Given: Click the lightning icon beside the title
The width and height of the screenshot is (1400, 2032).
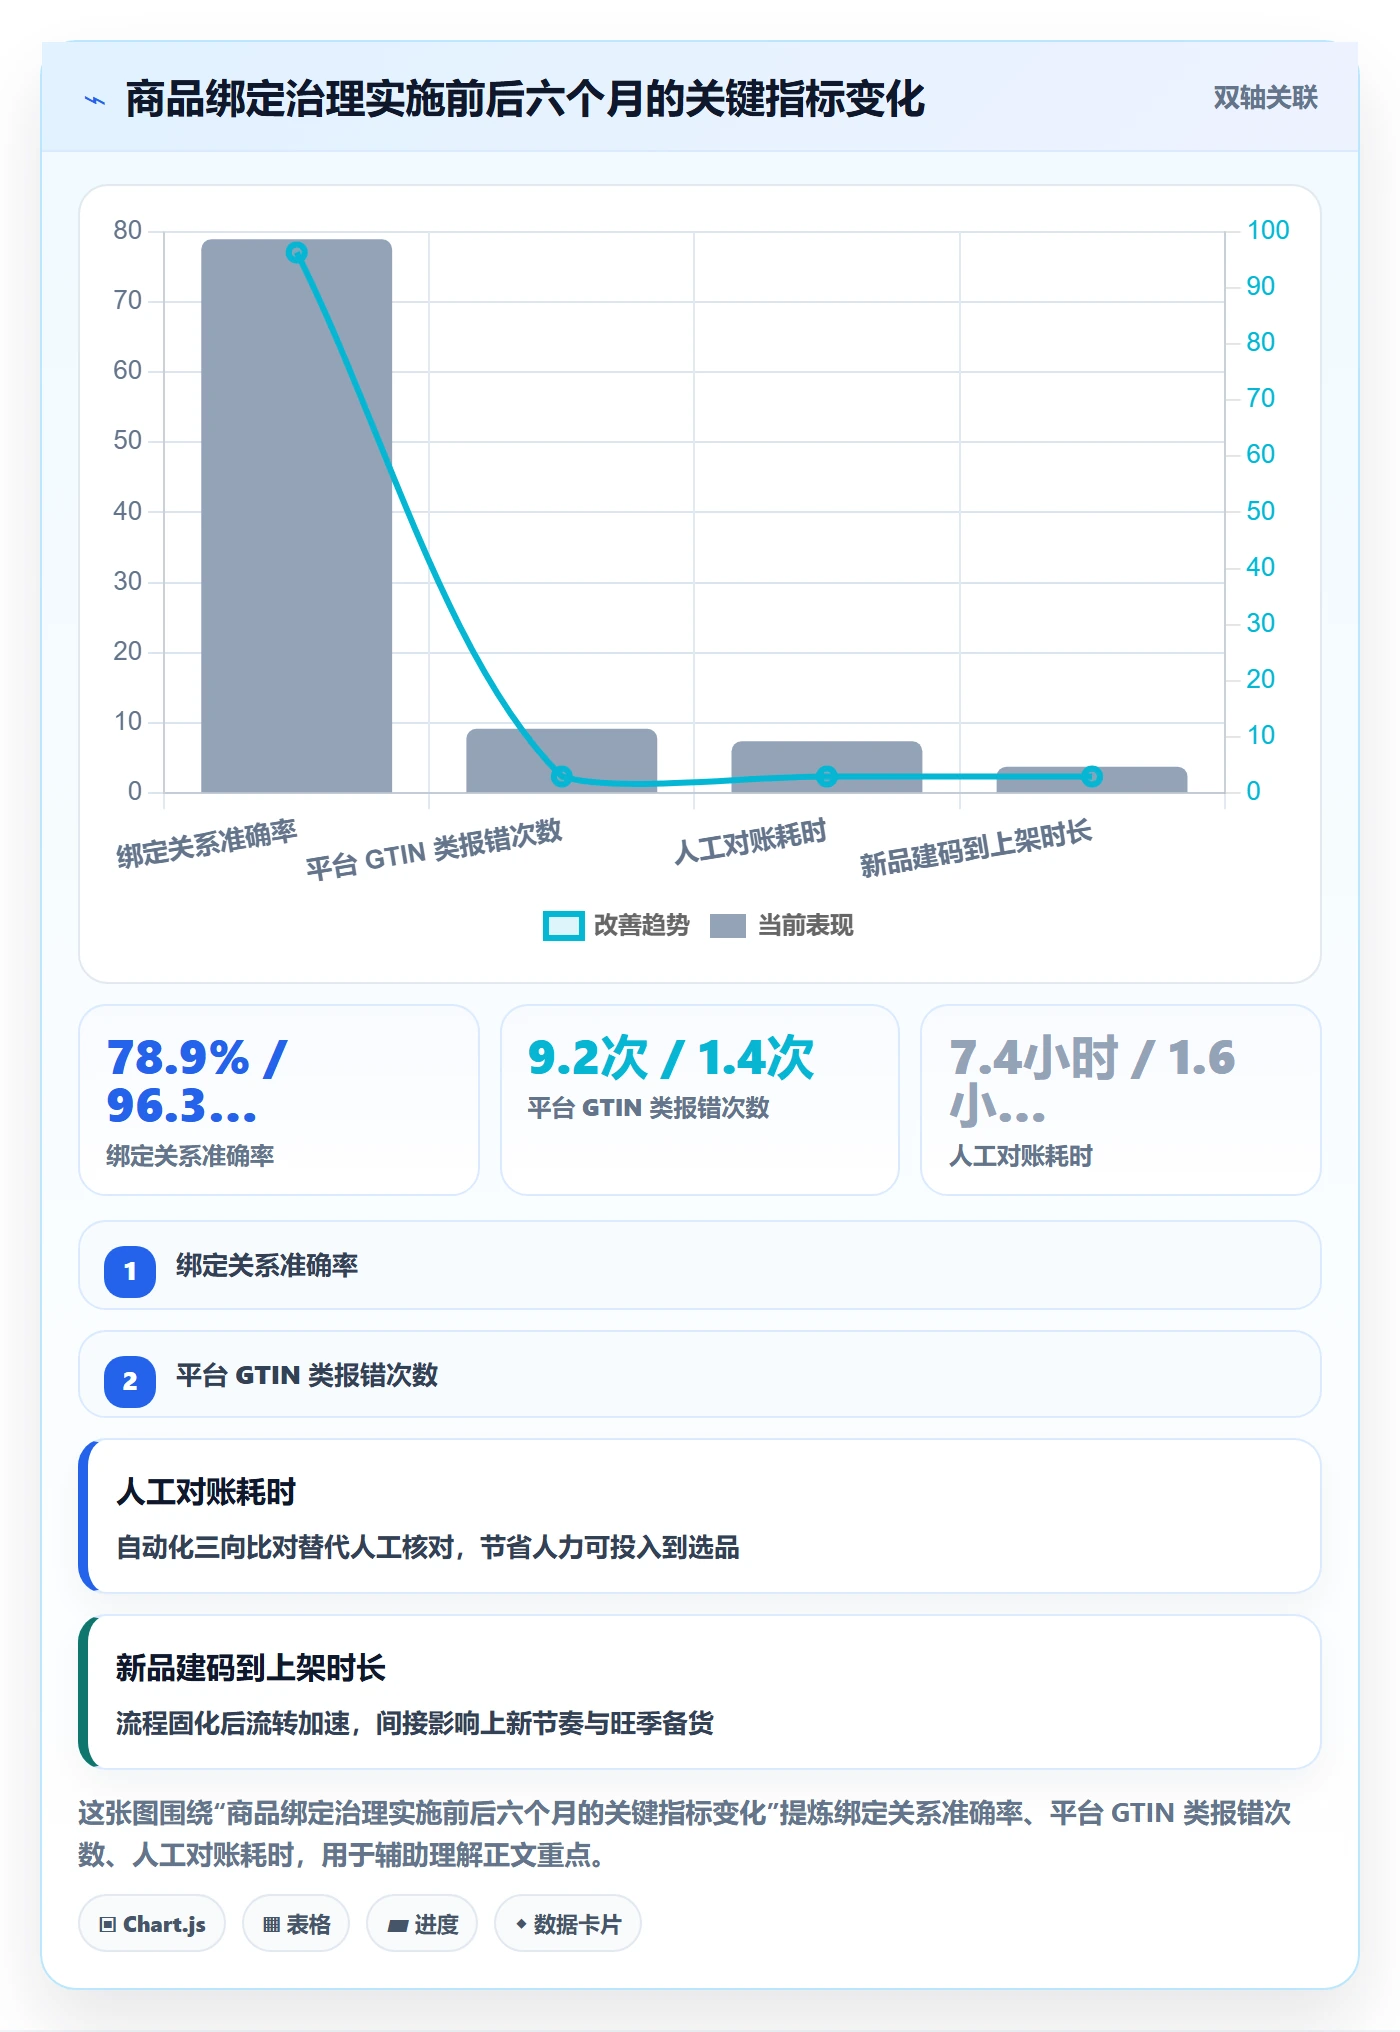Looking at the screenshot, I should [x=95, y=100].
